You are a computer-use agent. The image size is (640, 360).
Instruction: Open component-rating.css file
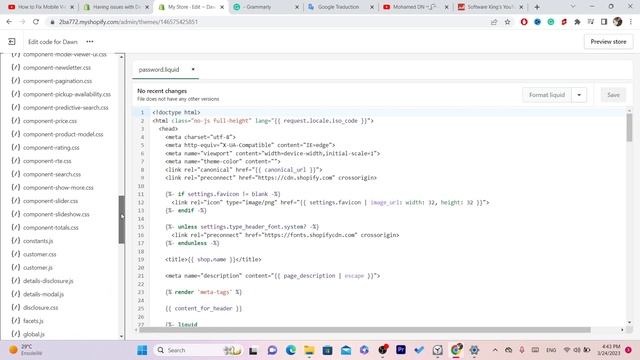[51, 148]
